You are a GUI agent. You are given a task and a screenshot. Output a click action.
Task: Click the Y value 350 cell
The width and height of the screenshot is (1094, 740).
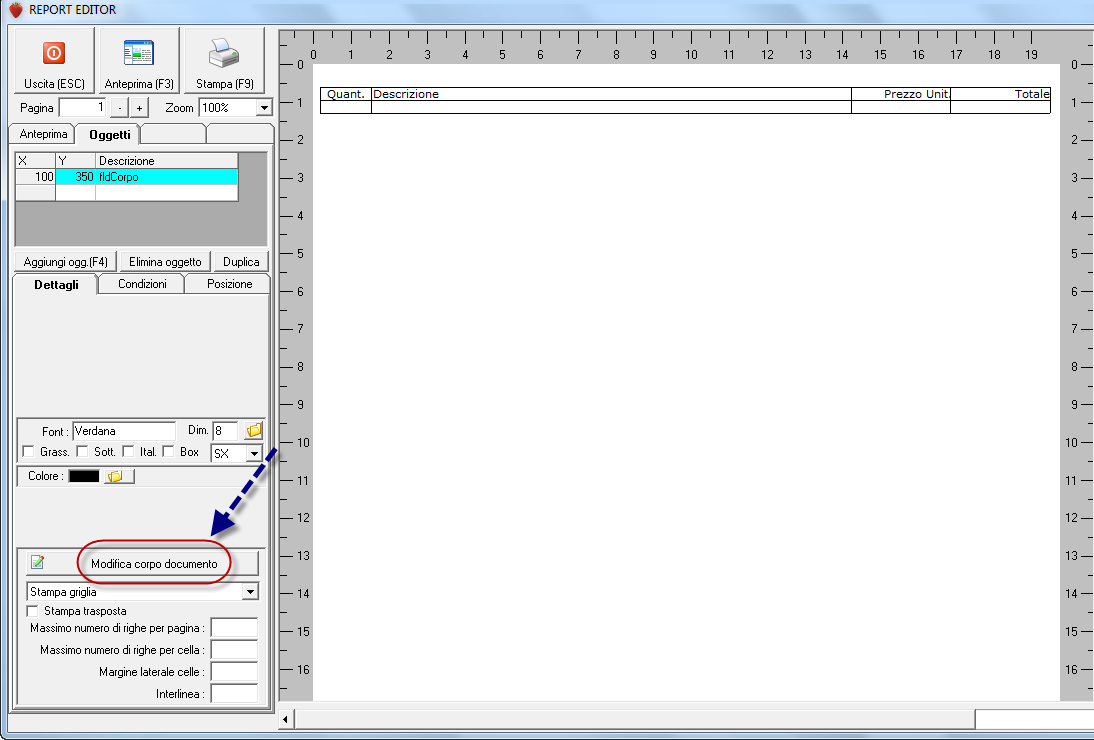click(75, 176)
